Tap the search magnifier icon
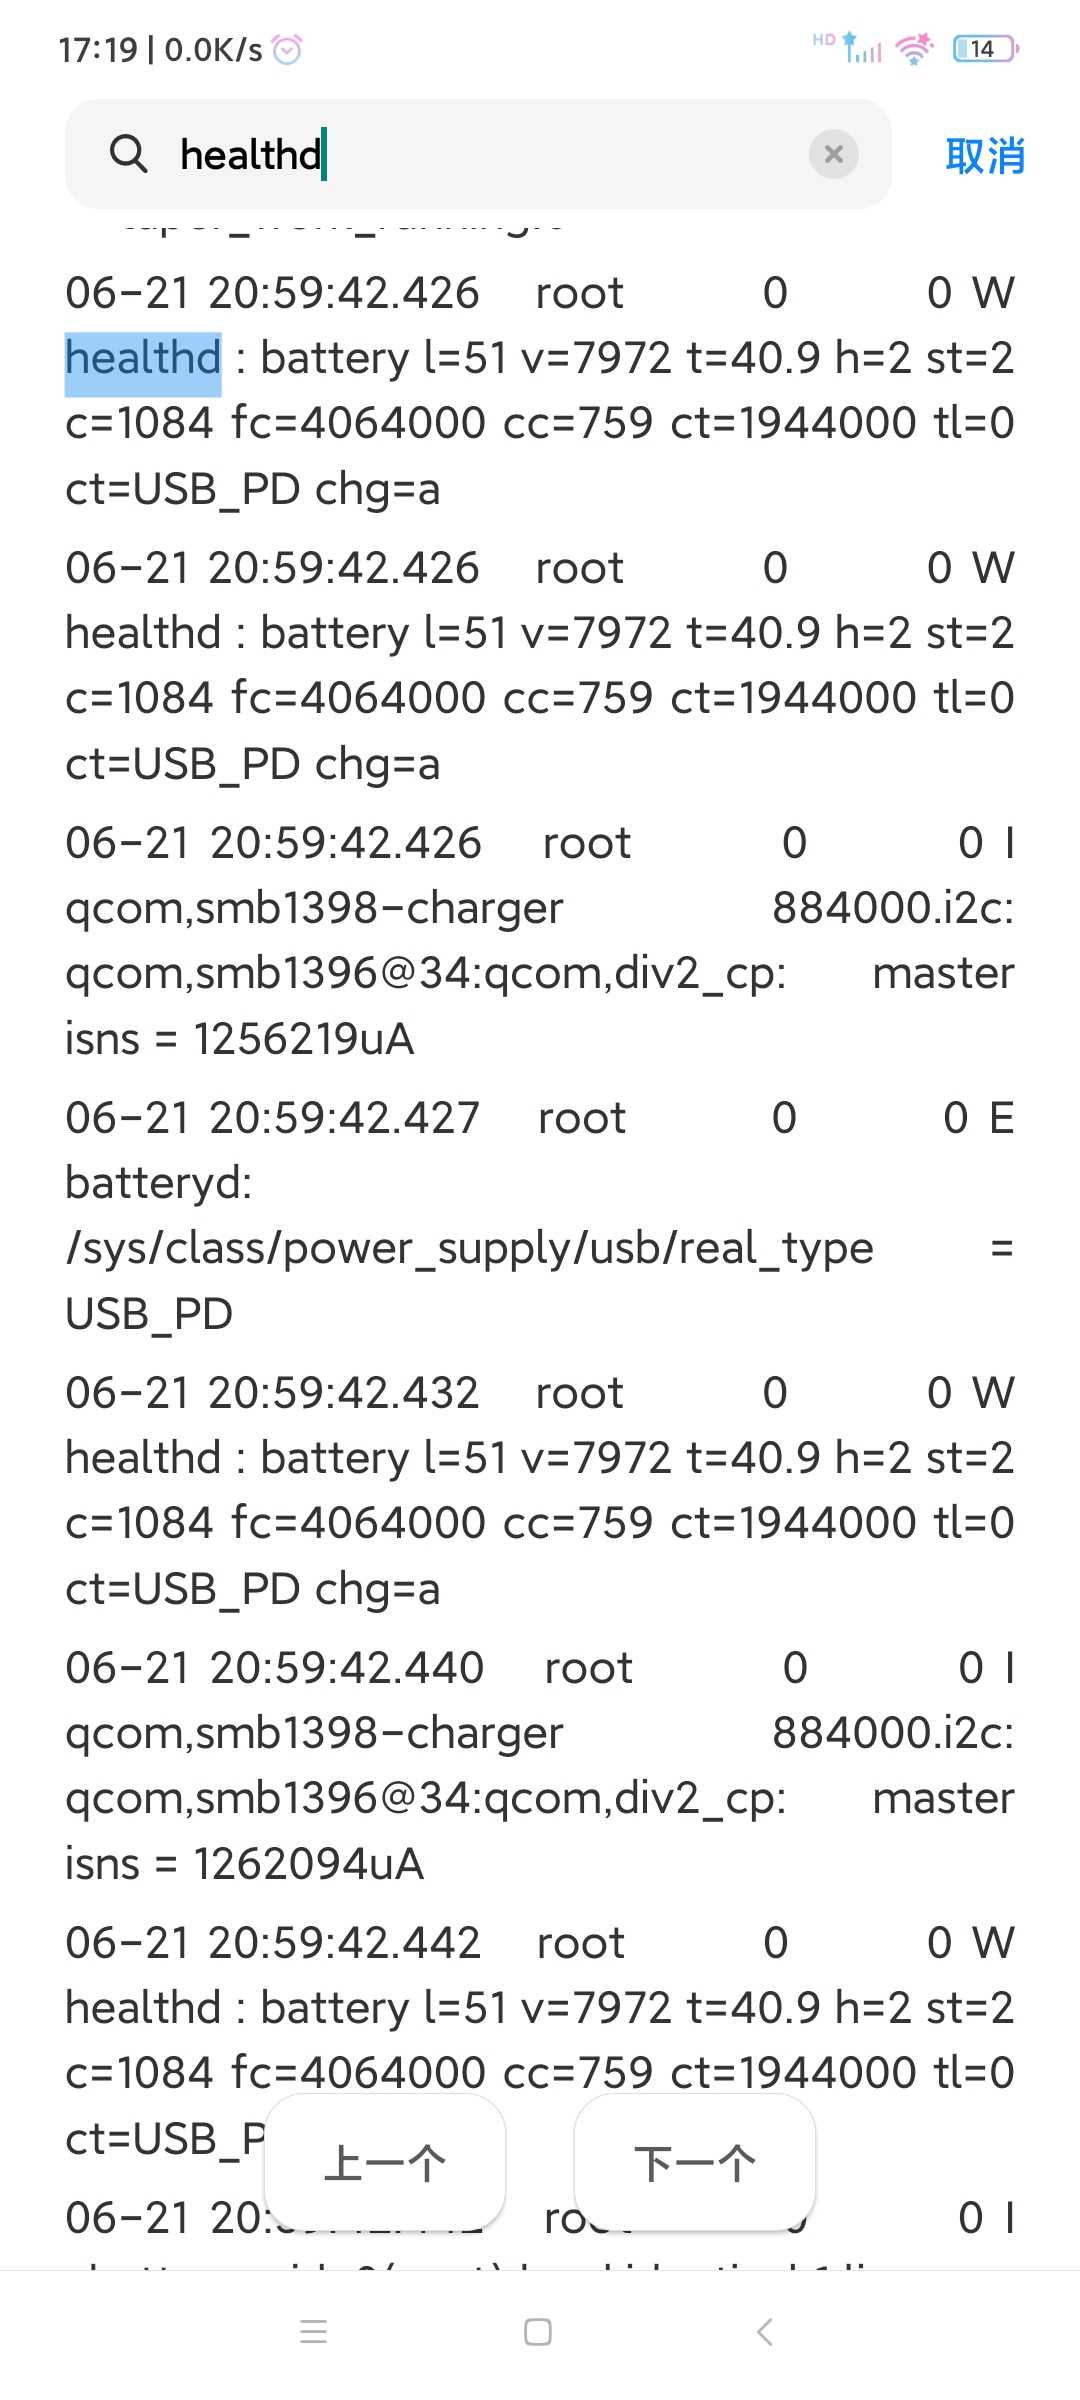The width and height of the screenshot is (1080, 2400). click(128, 154)
